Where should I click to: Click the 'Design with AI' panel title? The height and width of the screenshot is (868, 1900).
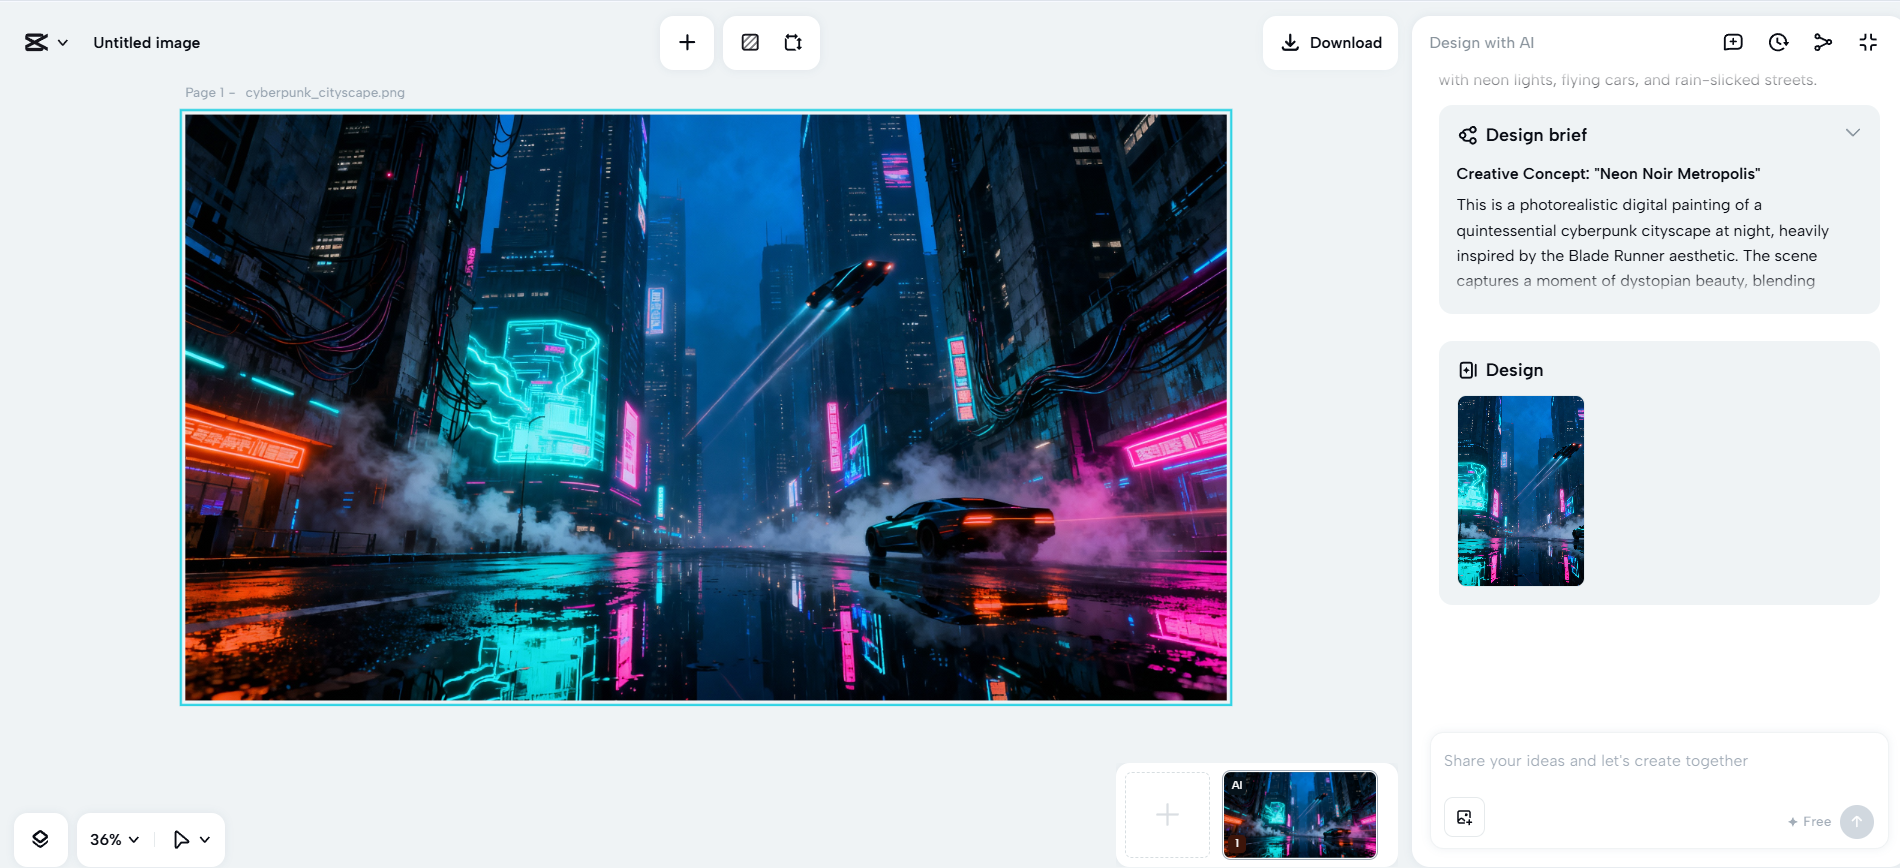[1481, 43]
